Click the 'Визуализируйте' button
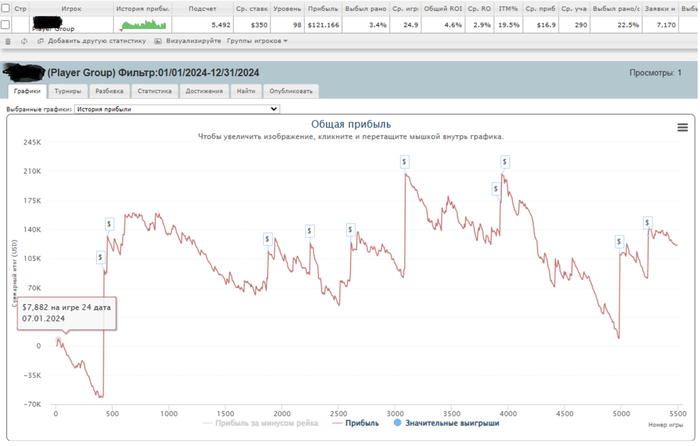 click(x=193, y=41)
